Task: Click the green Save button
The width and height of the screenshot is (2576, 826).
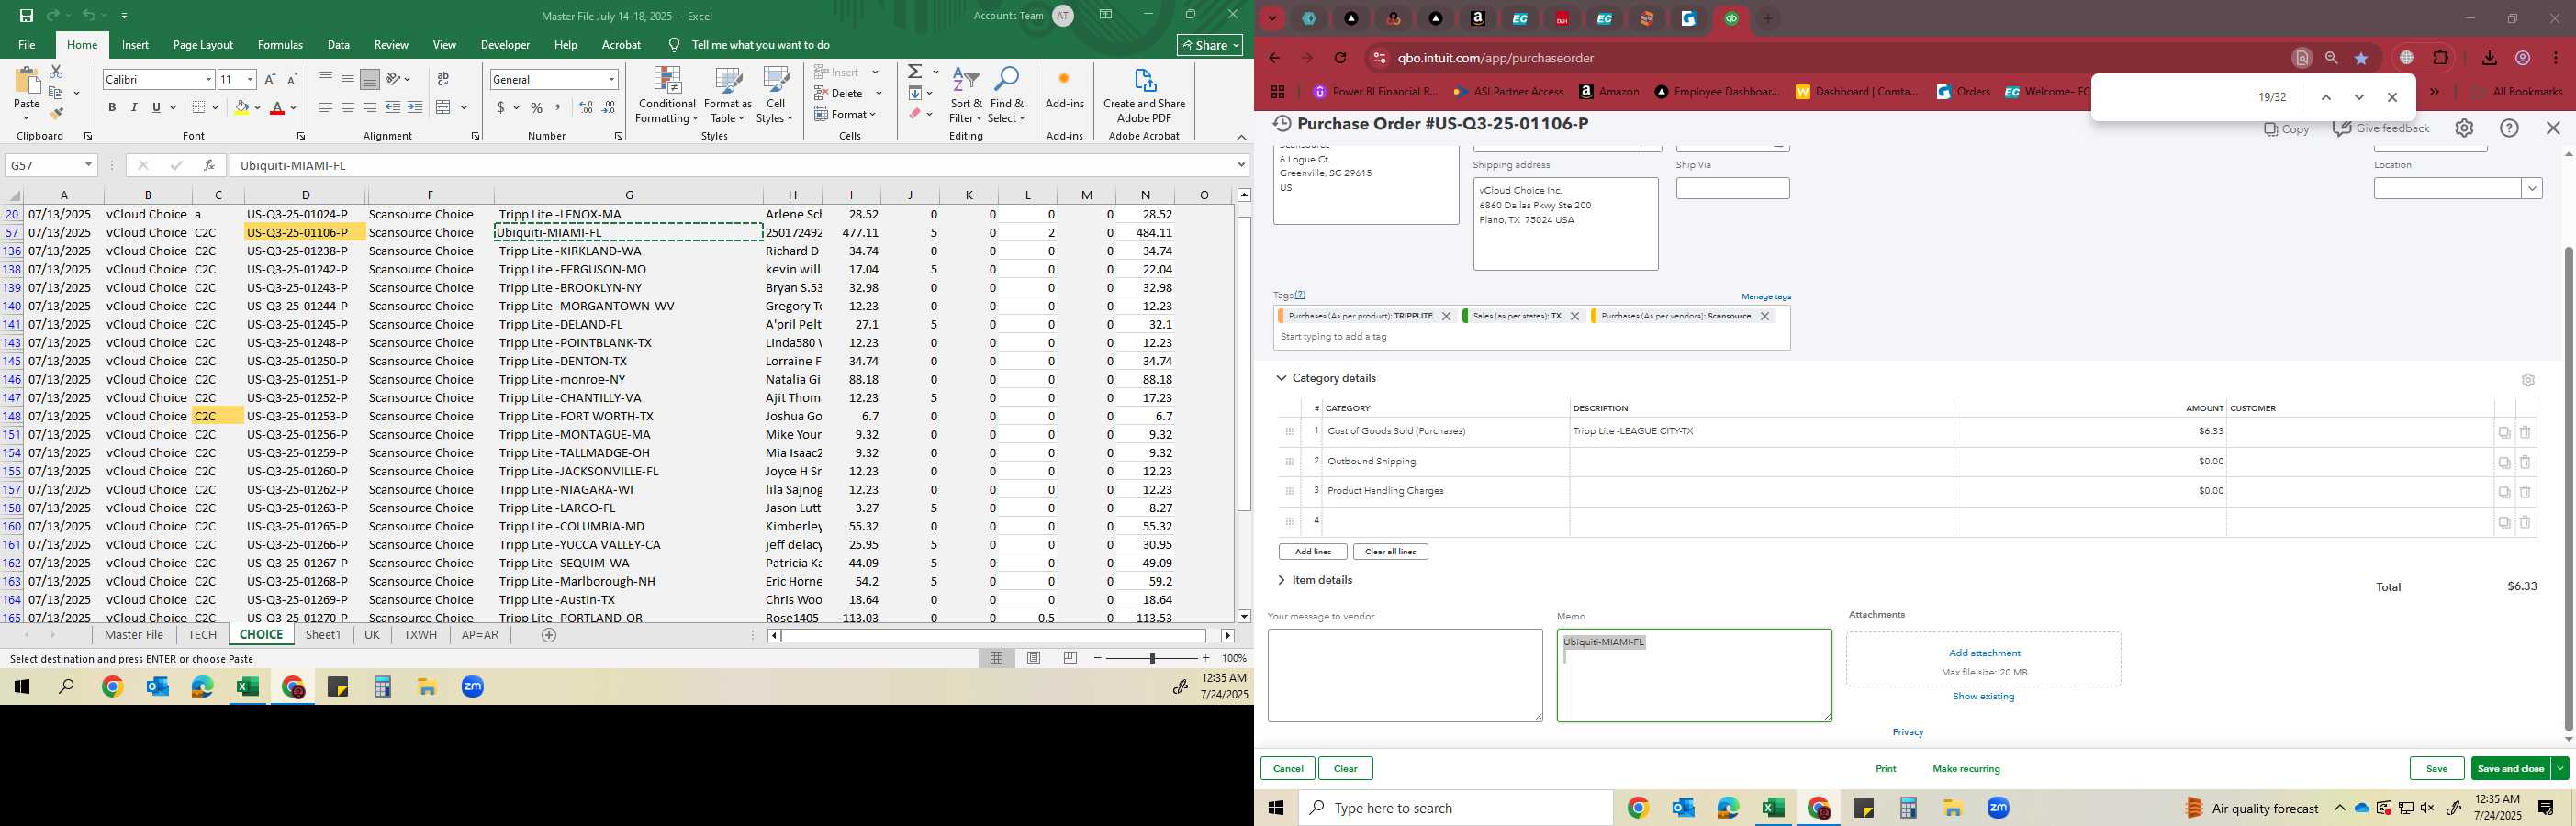Action: [x=2437, y=768]
